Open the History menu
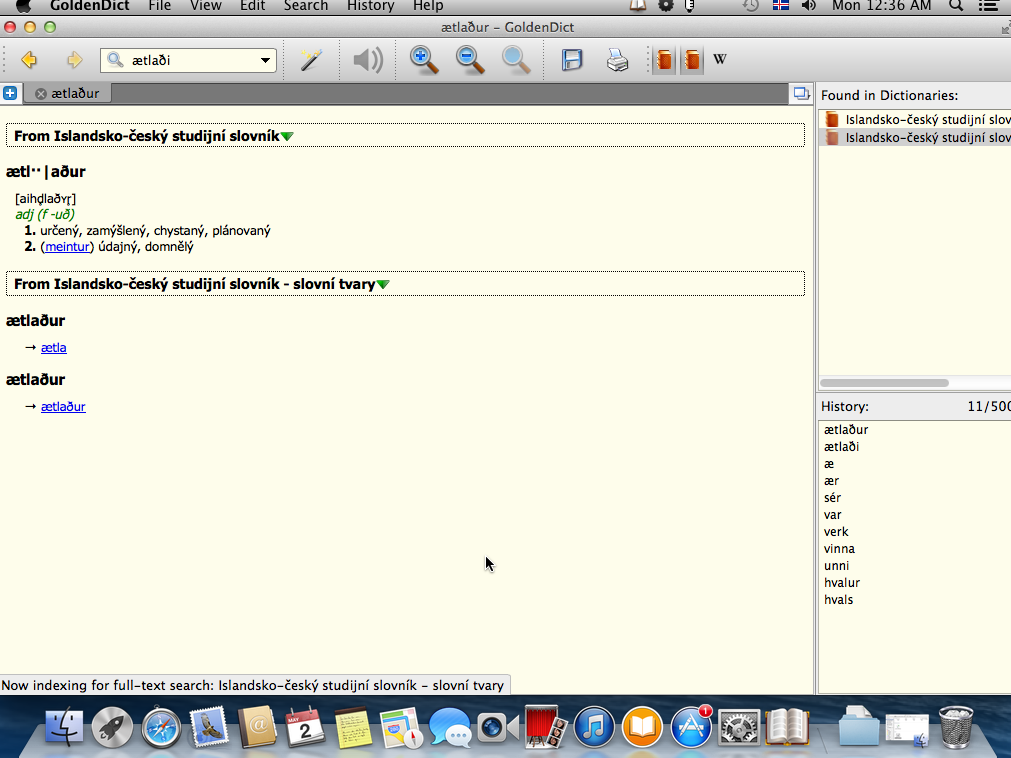Image resolution: width=1011 pixels, height=758 pixels. tap(371, 6)
